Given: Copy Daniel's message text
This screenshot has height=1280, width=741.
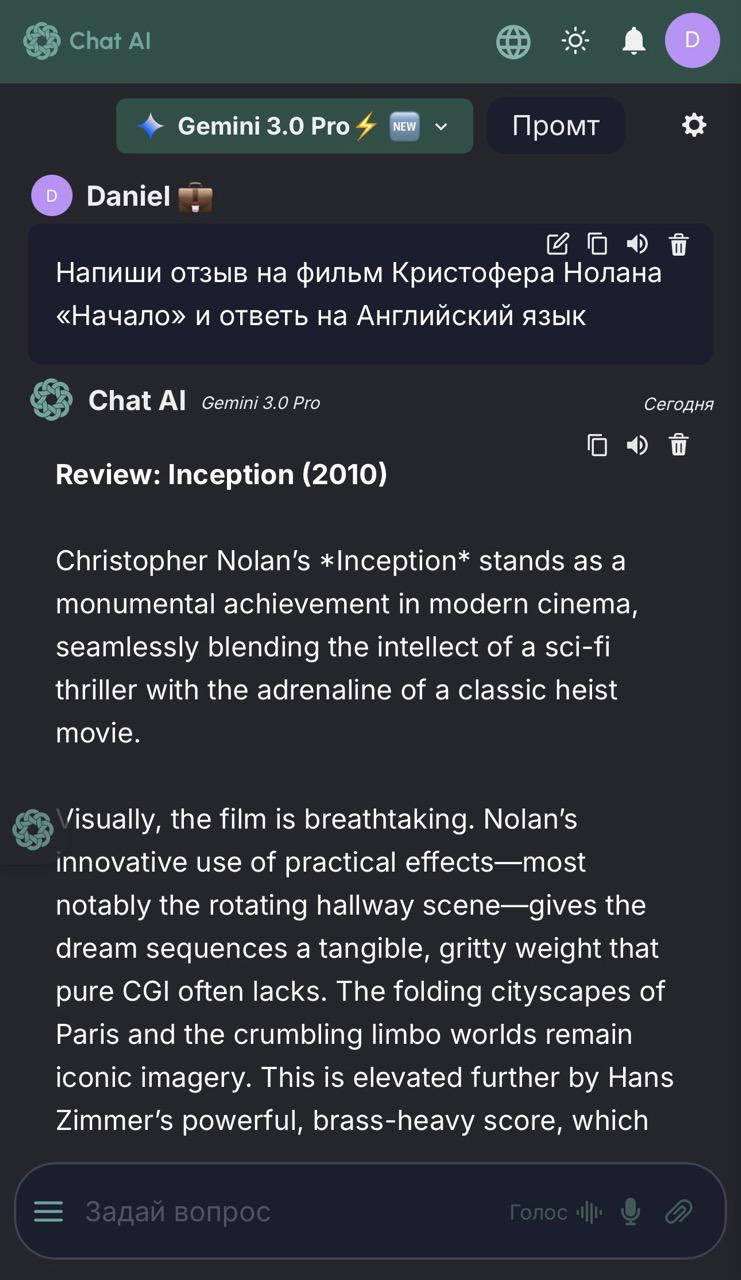Looking at the screenshot, I should 597,244.
